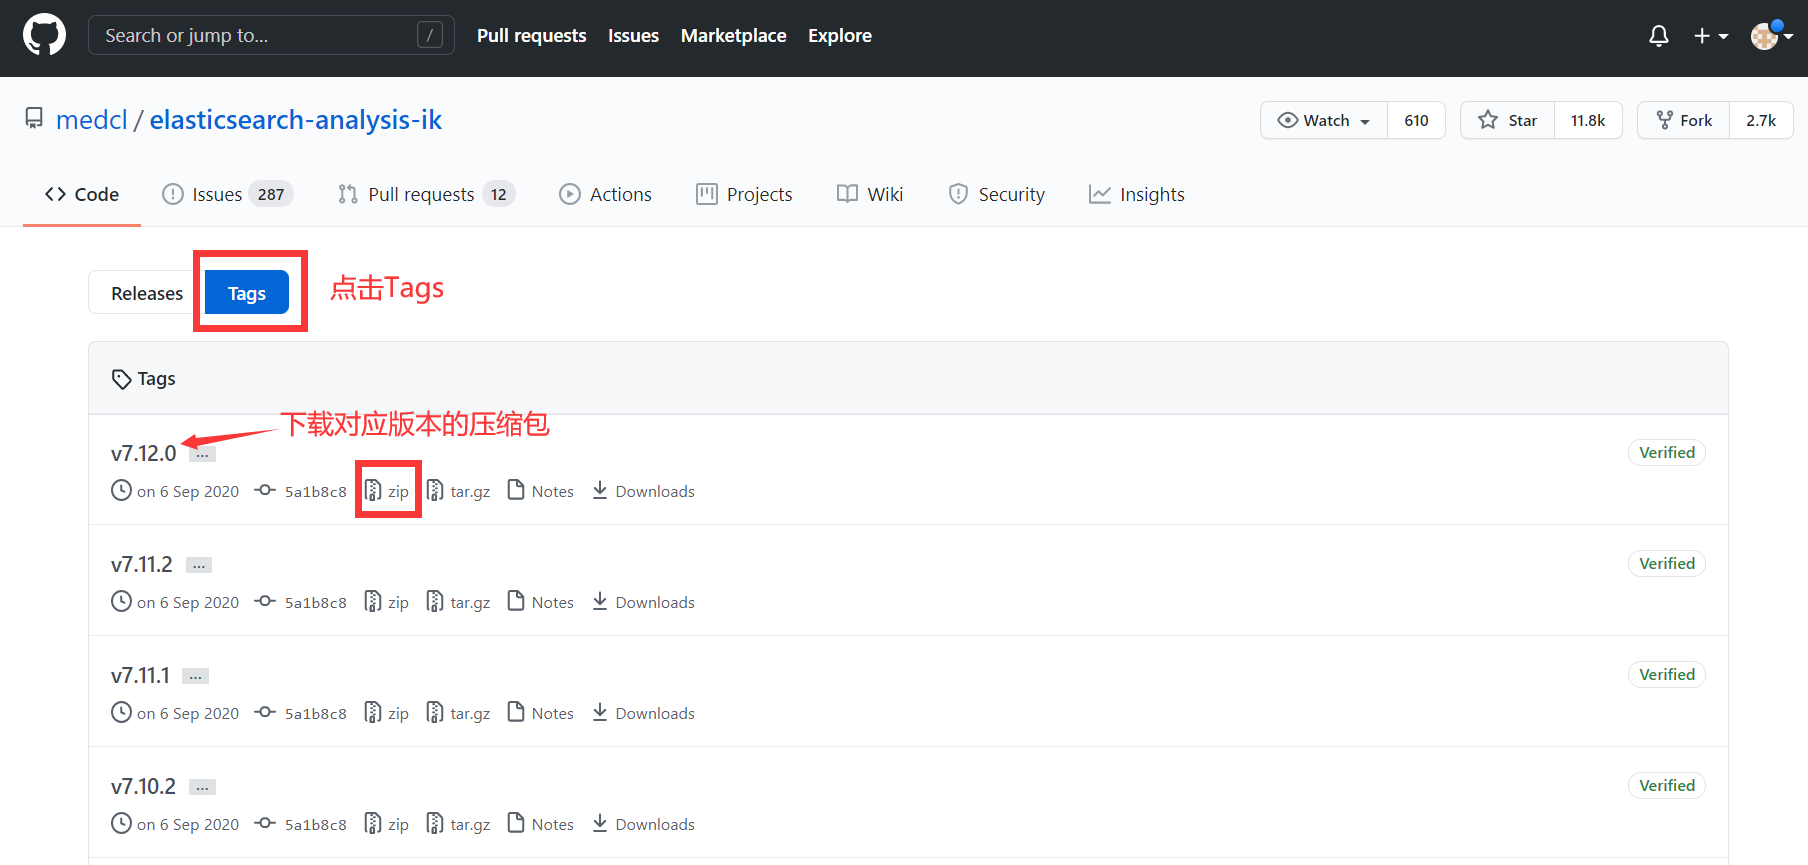The width and height of the screenshot is (1808, 865).
Task: Open the user avatar menu
Action: pyautogui.click(x=1771, y=36)
